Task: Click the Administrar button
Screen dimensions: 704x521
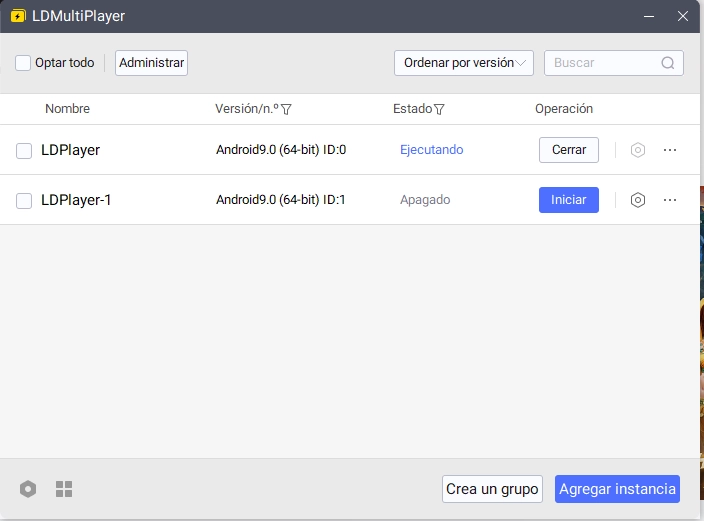Action: pos(151,63)
